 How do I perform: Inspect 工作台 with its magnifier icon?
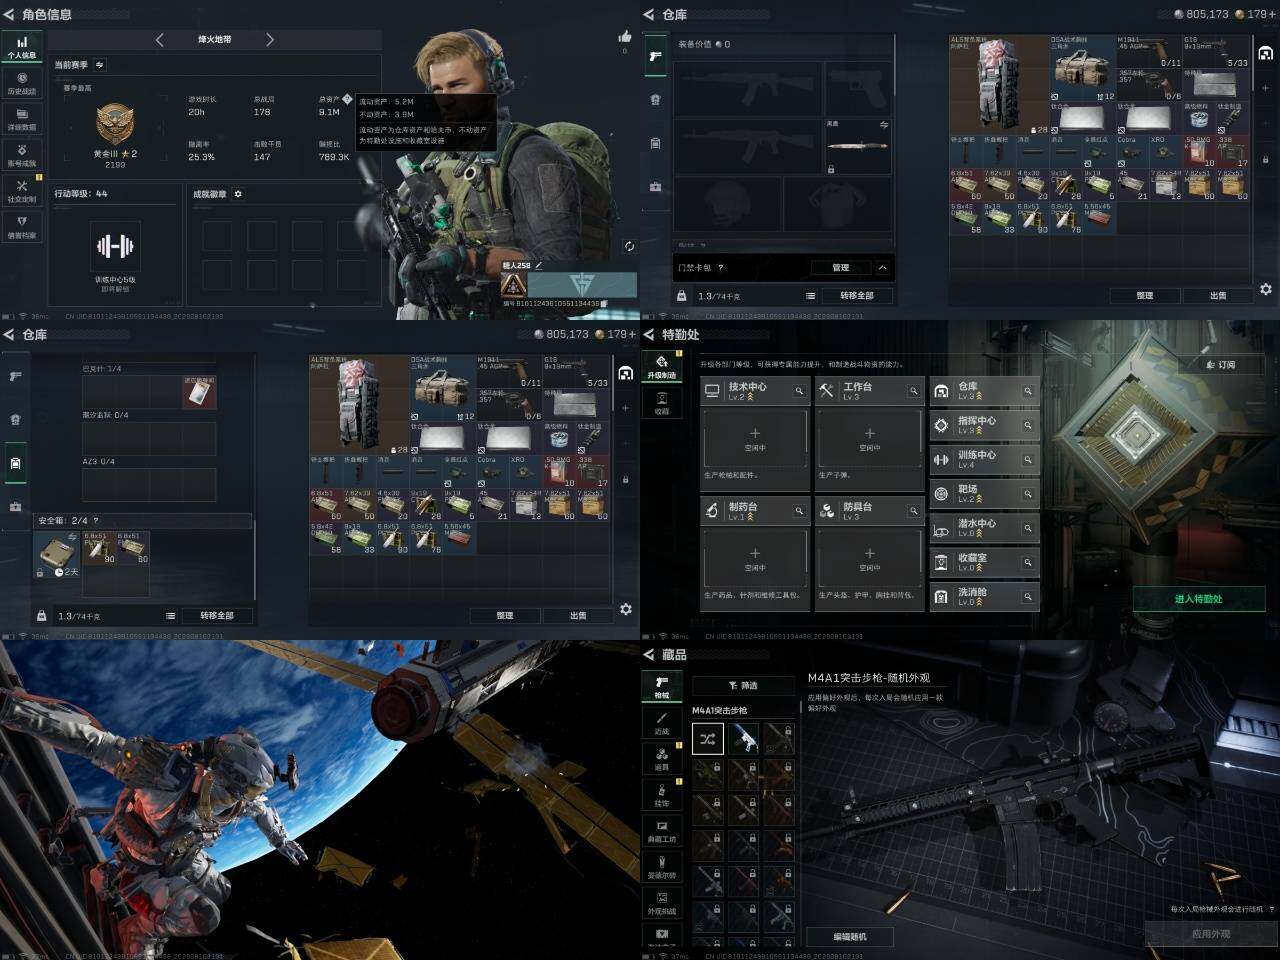913,391
